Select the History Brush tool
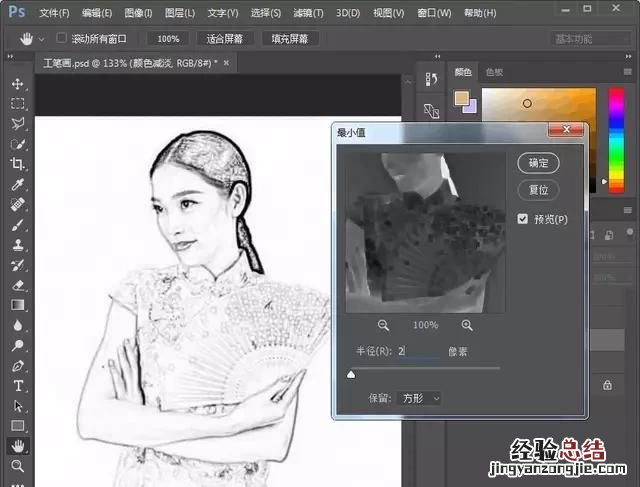The height and width of the screenshot is (487, 640). [x=17, y=265]
